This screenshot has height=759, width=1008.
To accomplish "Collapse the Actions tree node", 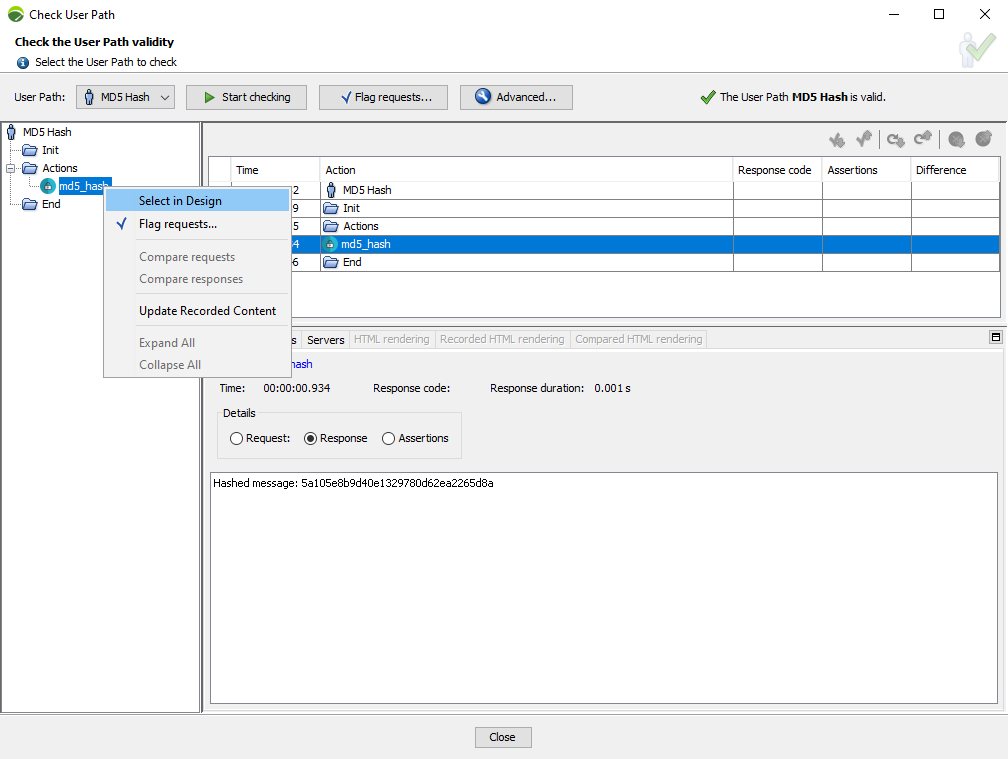I will [x=11, y=168].
